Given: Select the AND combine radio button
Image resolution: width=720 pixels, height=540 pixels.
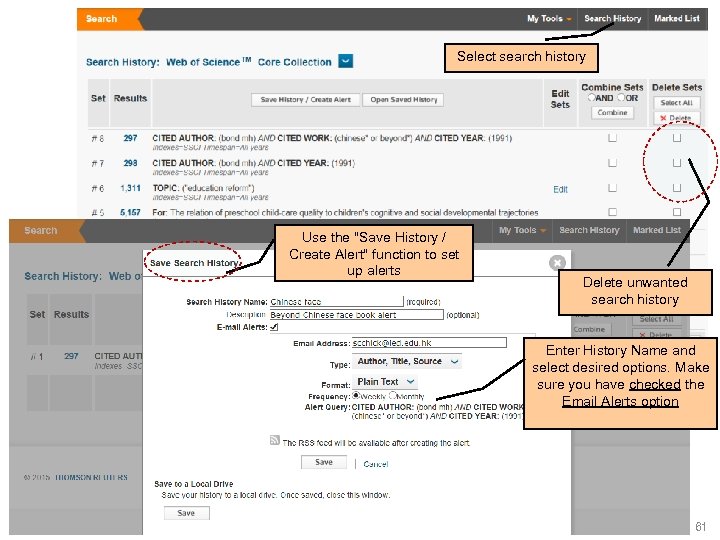Looking at the screenshot, I should 591,97.
